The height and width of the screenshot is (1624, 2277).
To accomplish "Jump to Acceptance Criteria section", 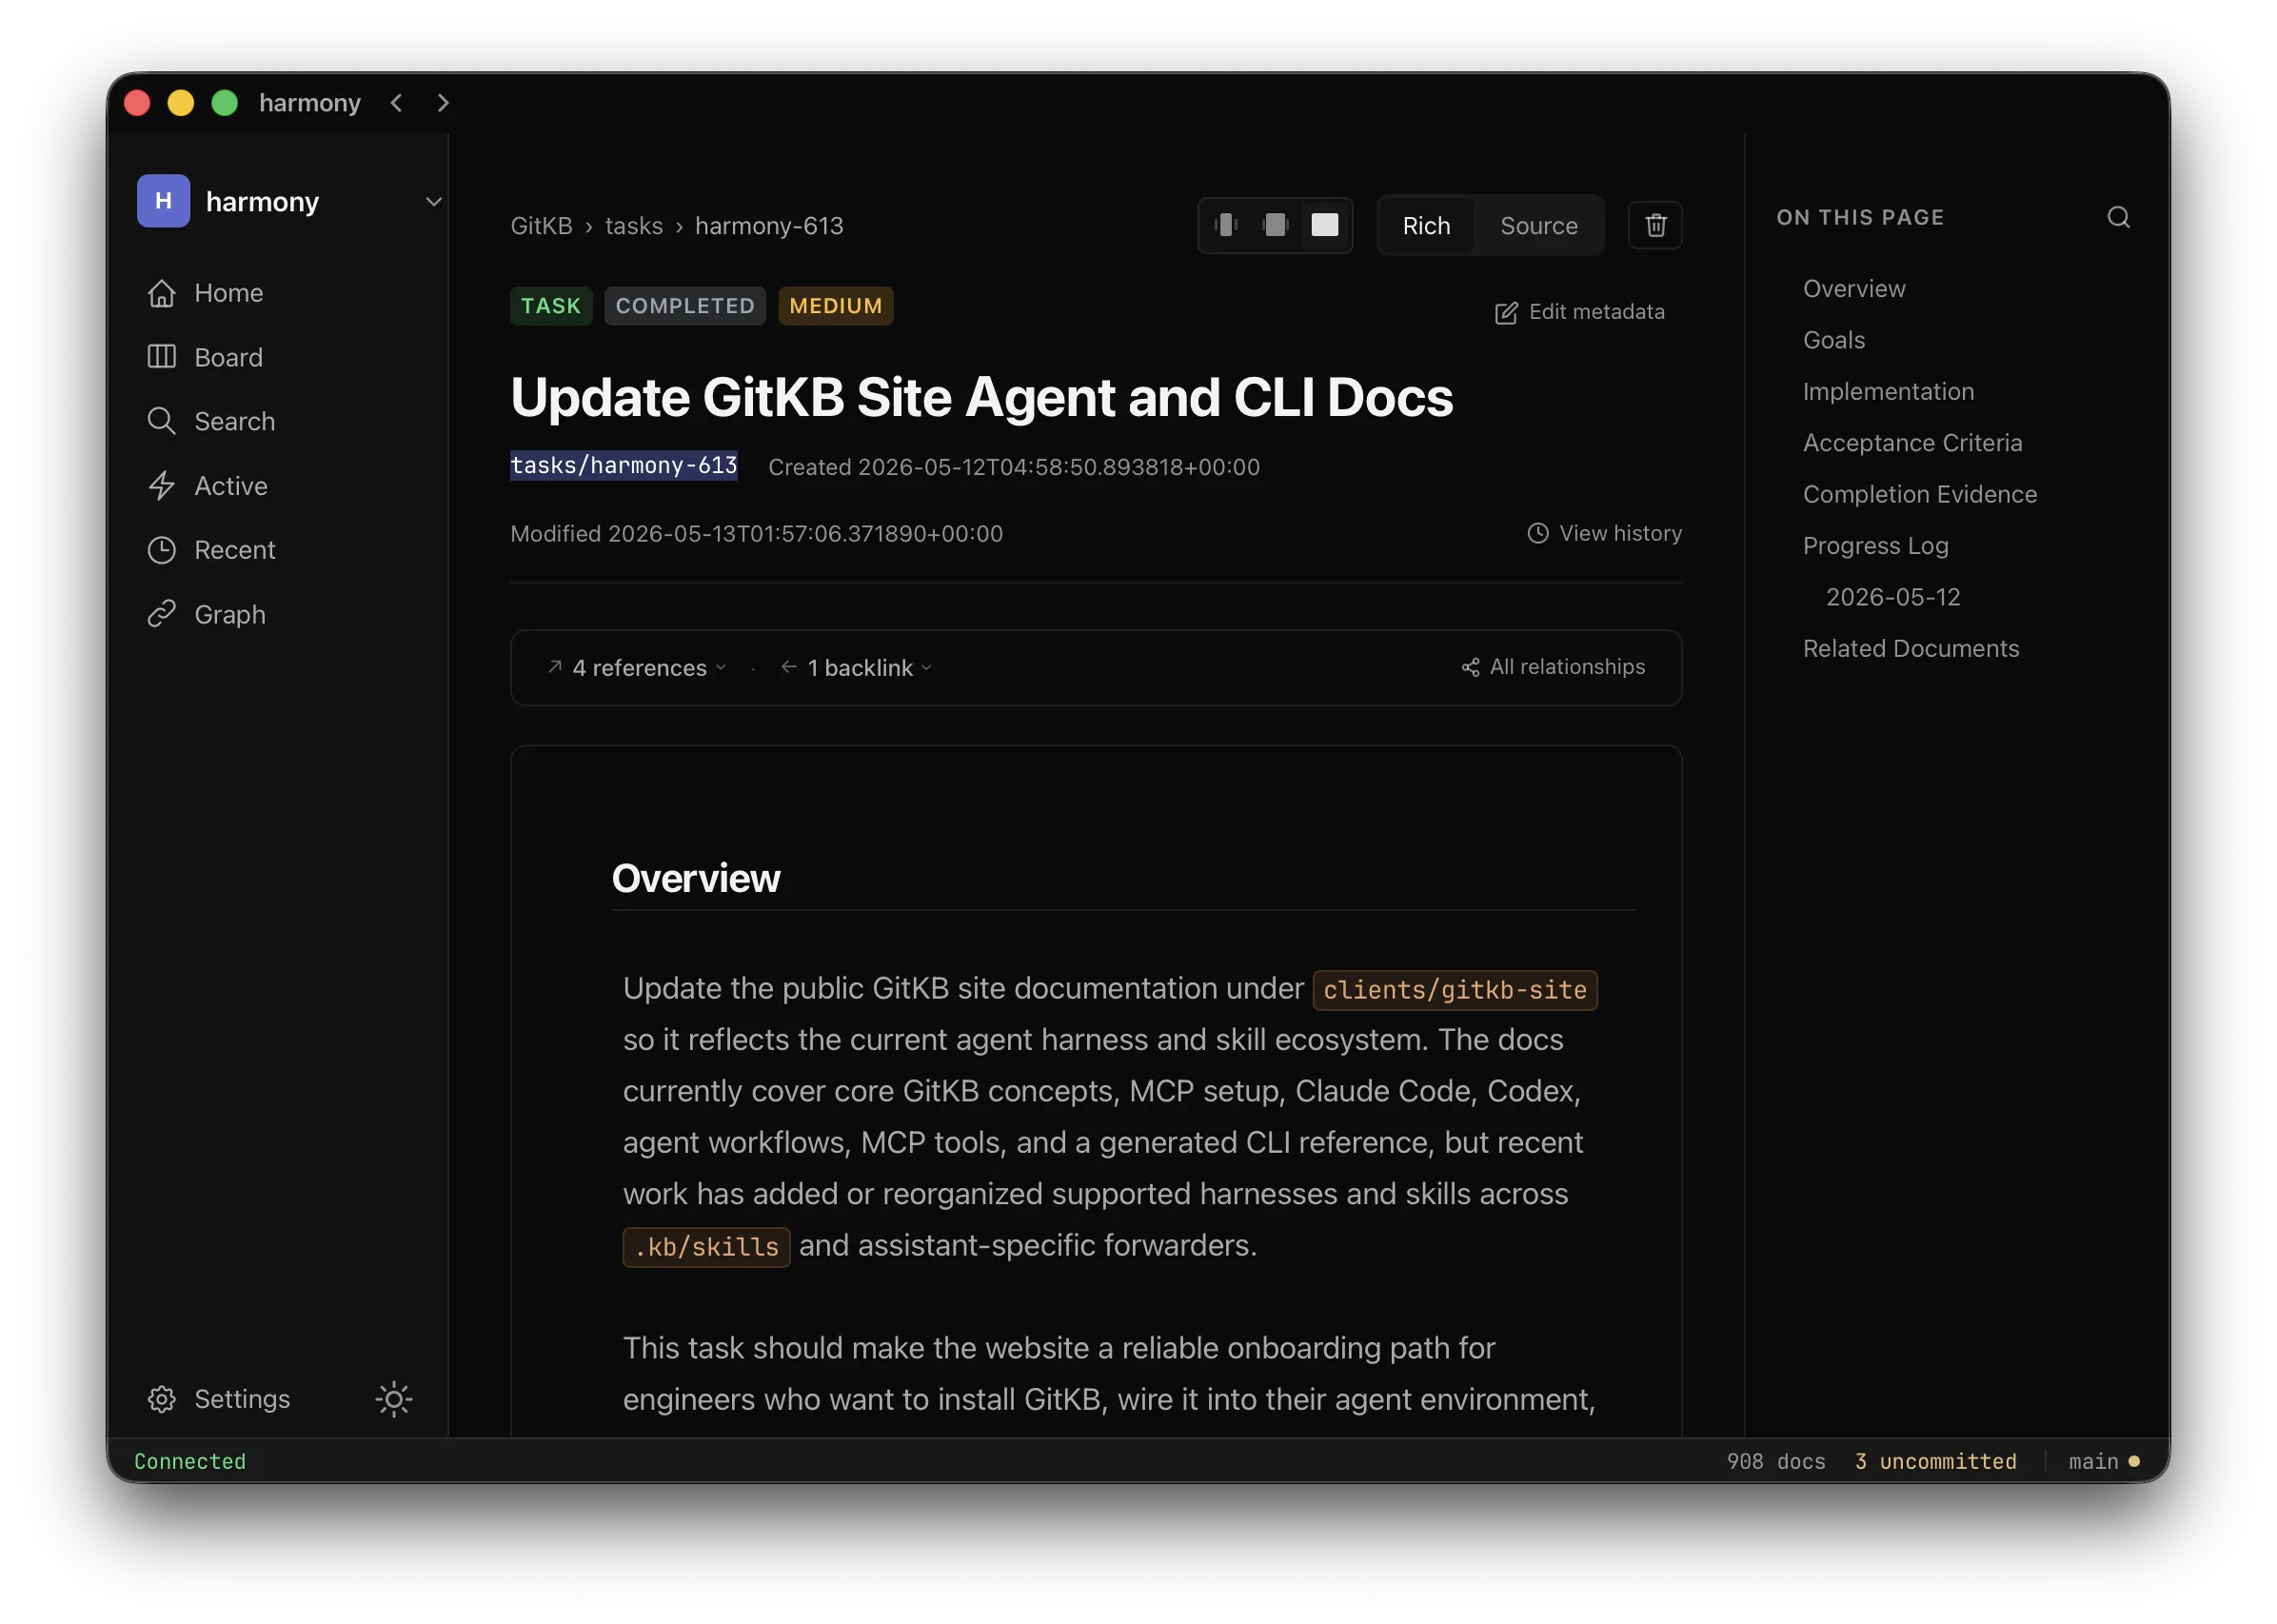I will click(x=1912, y=443).
